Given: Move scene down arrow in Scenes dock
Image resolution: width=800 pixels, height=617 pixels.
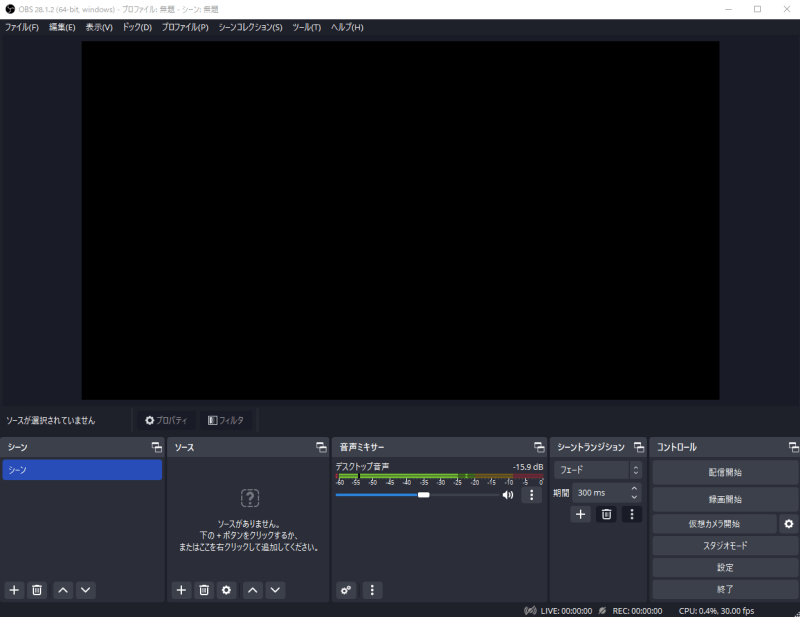Looking at the screenshot, I should coord(86,590).
